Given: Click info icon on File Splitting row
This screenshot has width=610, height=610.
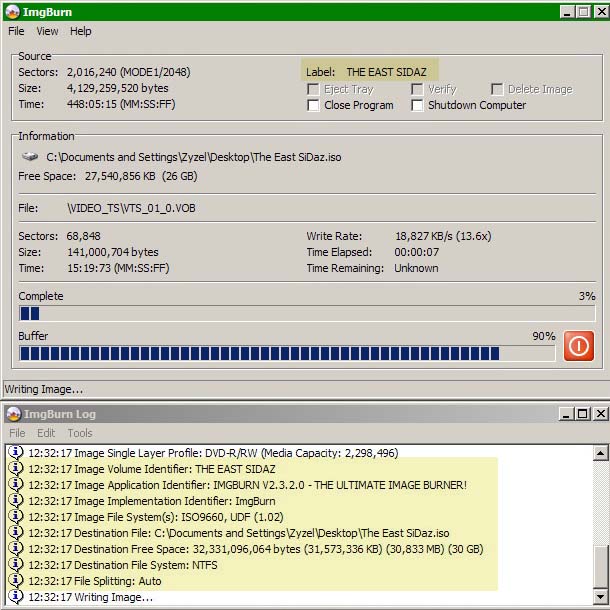Looking at the screenshot, I should [x=16, y=580].
